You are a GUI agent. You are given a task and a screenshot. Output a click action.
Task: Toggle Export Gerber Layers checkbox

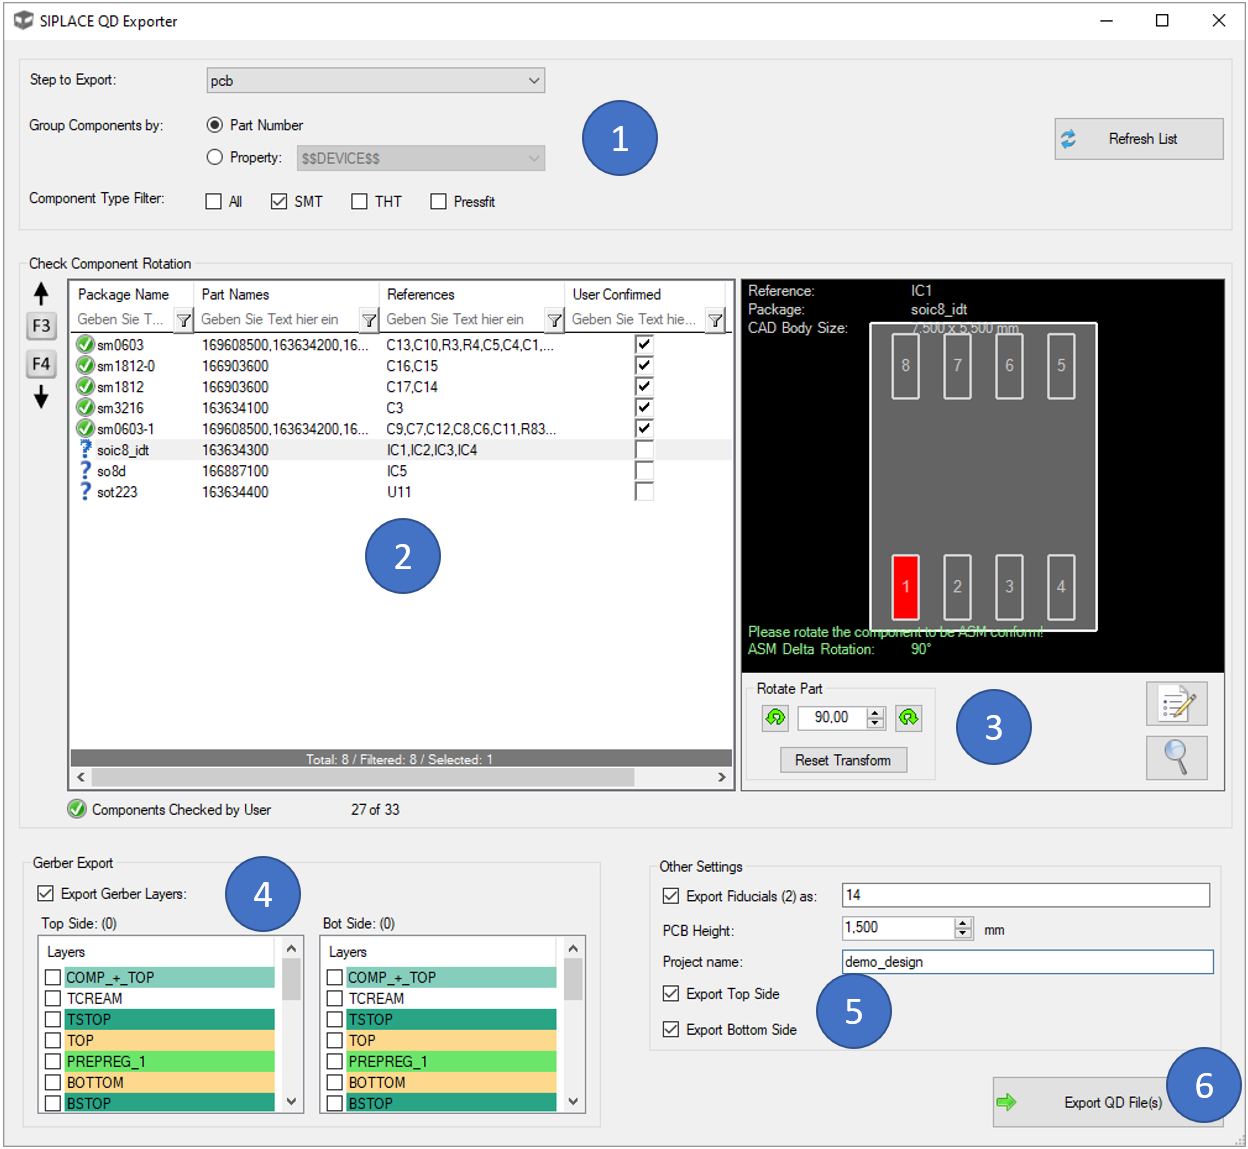coord(45,893)
